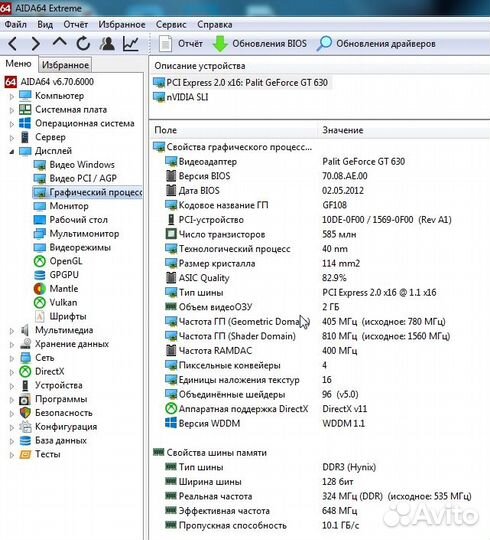Click Обновления драйверов toolbar button
The height and width of the screenshot is (540, 490).
376,44
